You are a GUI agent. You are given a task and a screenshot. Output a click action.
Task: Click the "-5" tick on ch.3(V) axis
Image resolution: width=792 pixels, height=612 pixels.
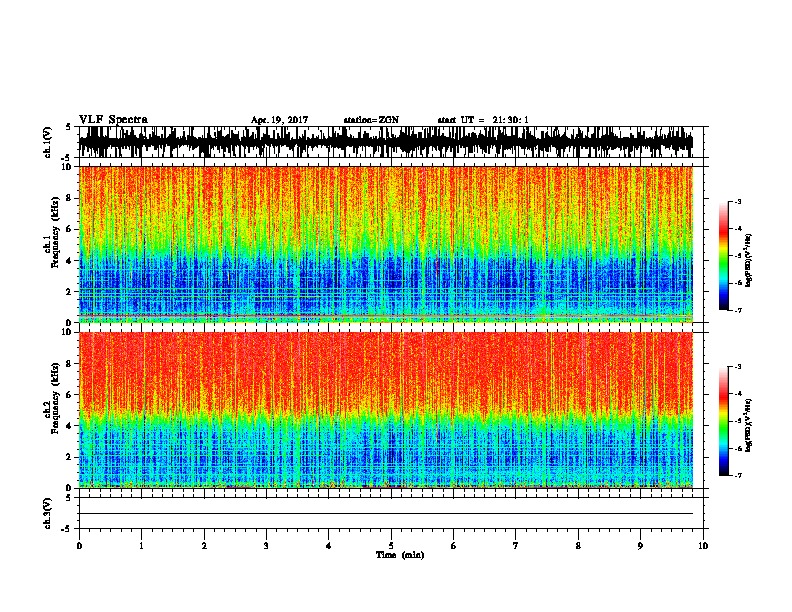(66, 529)
